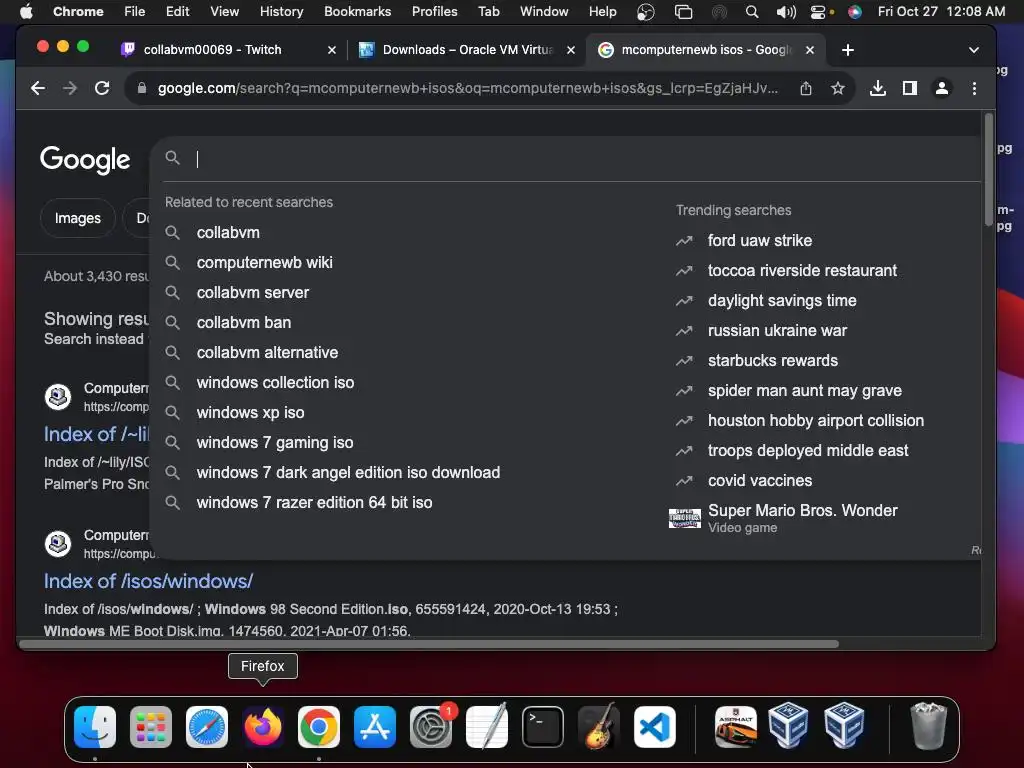This screenshot has height=768, width=1024.
Task: Click the Chrome address bar URL
Action: click(x=468, y=88)
